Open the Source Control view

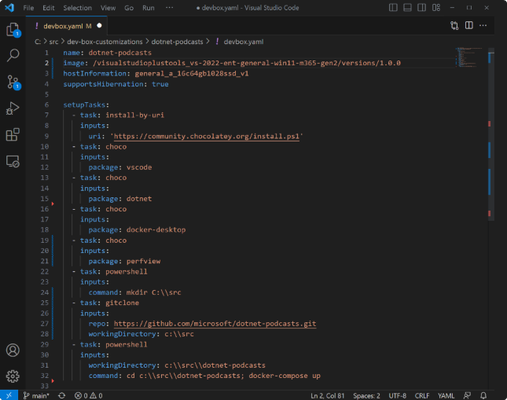click(x=13, y=82)
